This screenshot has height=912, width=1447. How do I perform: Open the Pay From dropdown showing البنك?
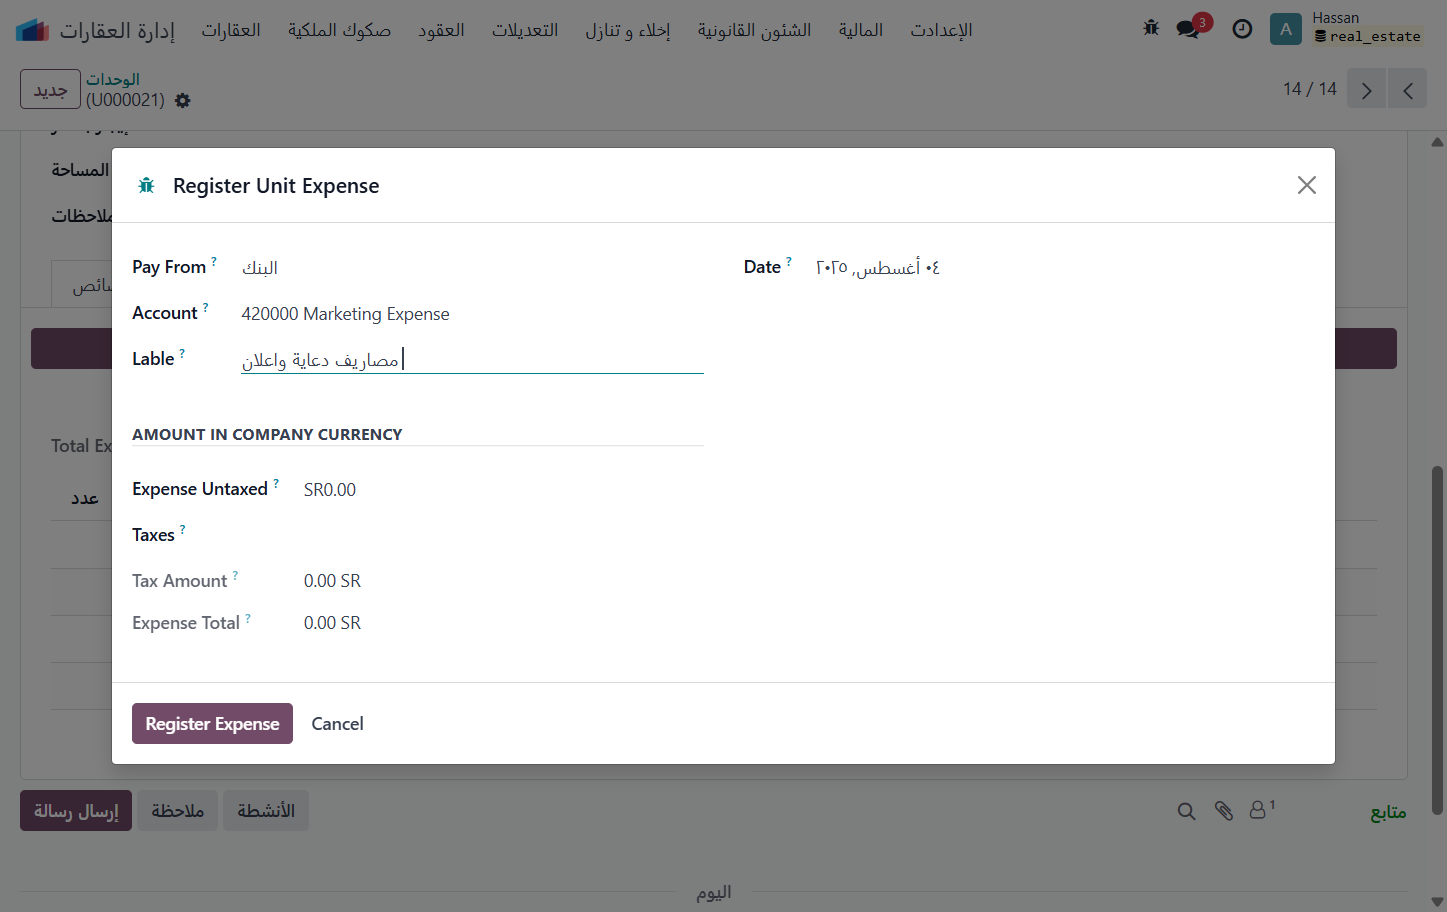472,267
